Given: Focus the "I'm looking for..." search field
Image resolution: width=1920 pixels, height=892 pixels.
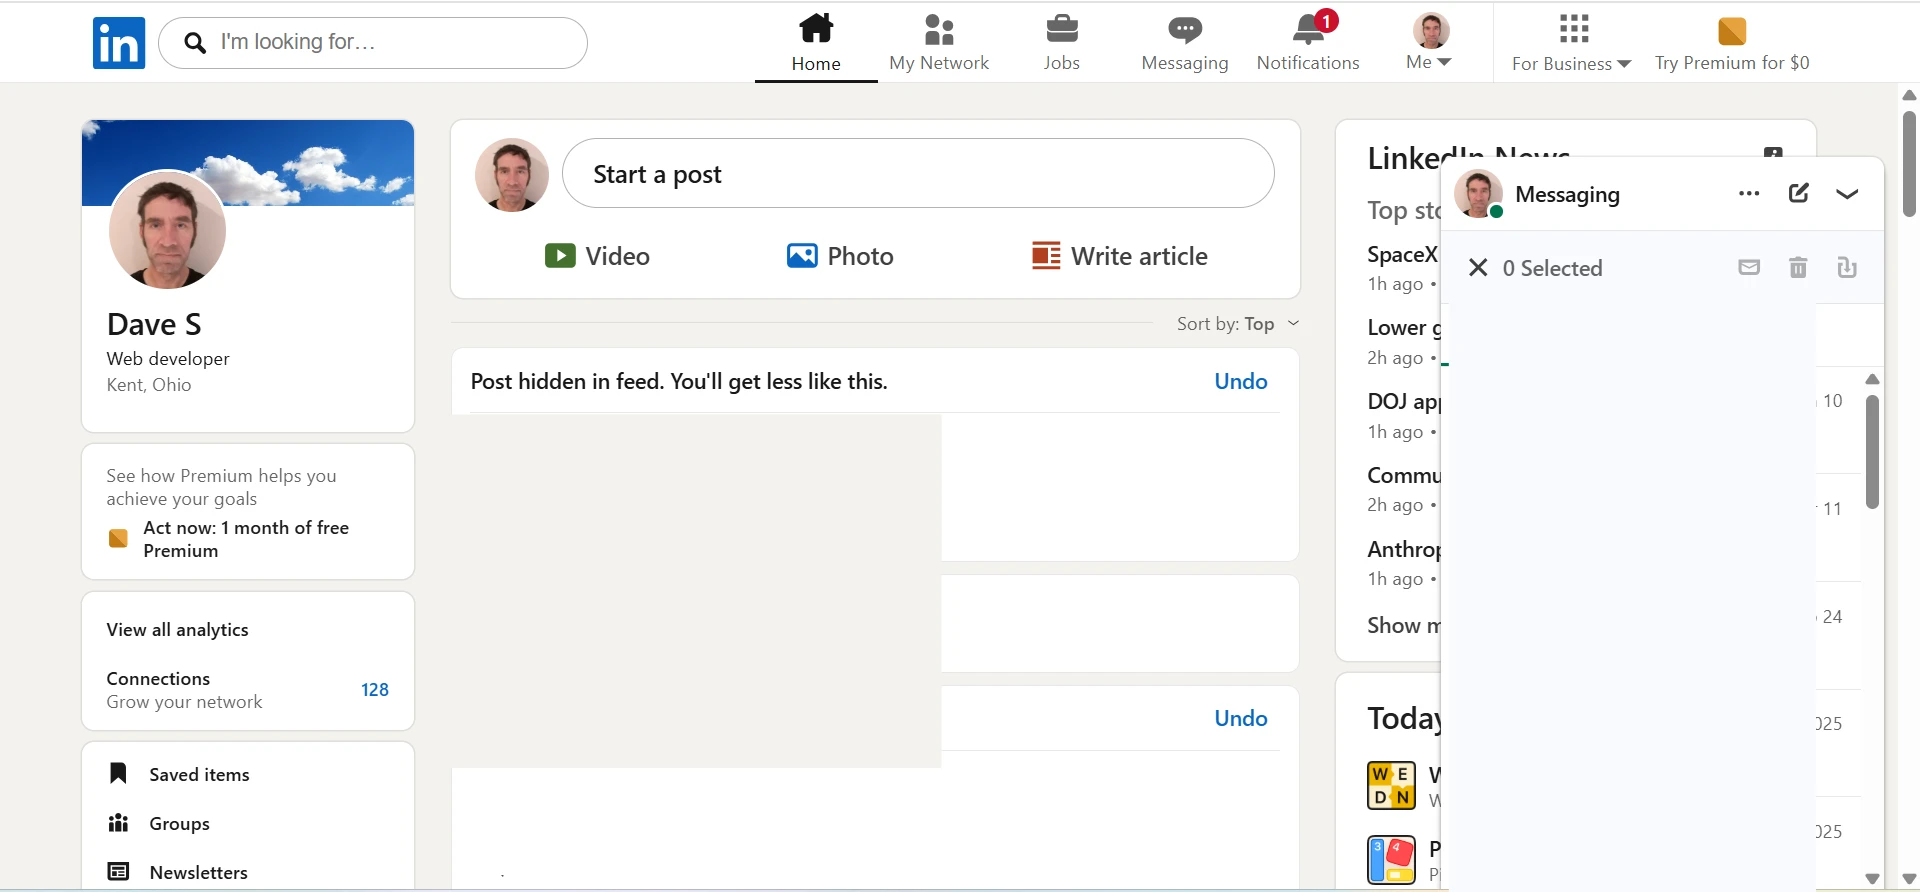Looking at the screenshot, I should (373, 43).
